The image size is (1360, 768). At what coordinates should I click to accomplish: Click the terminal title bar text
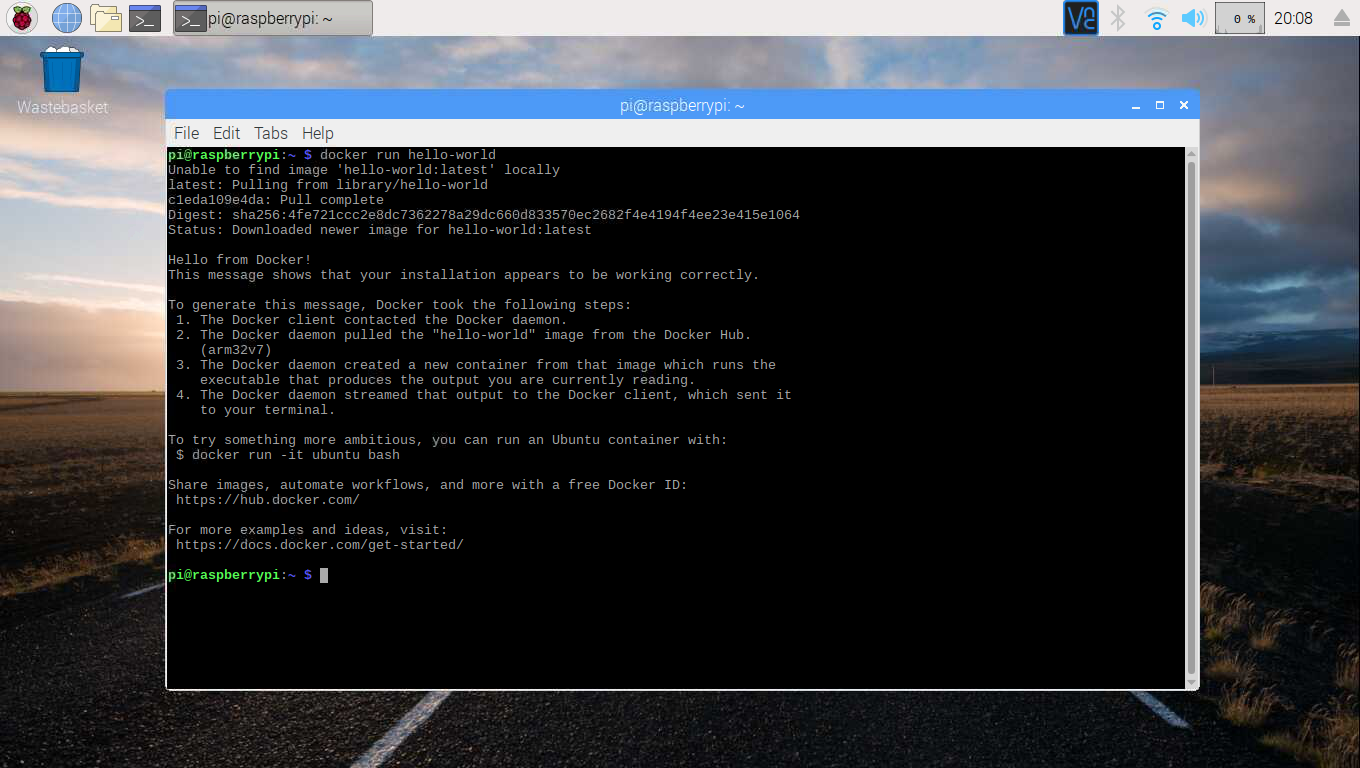[682, 105]
